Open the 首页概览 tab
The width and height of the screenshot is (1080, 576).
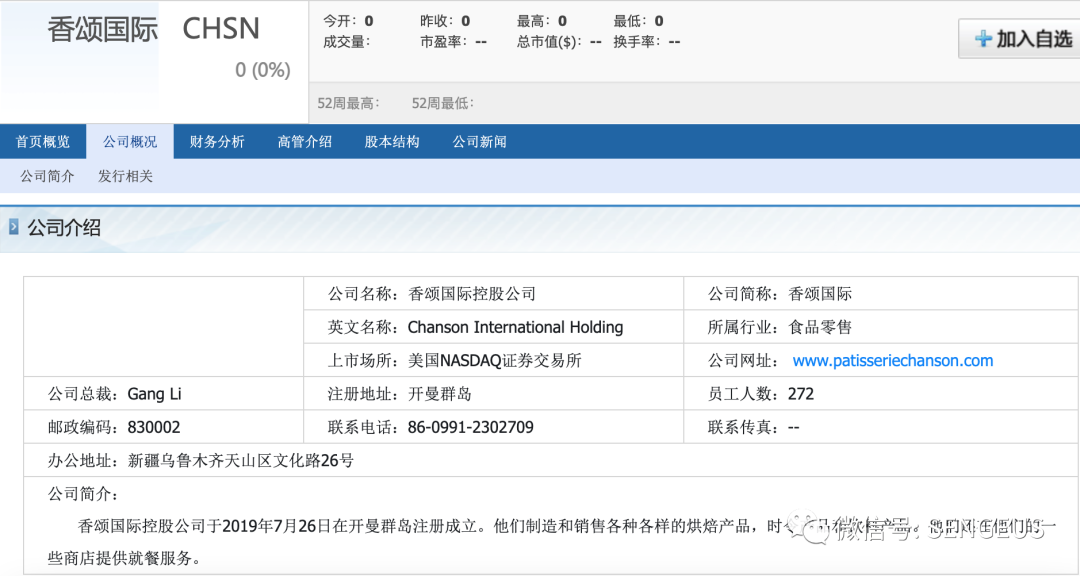pos(43,142)
